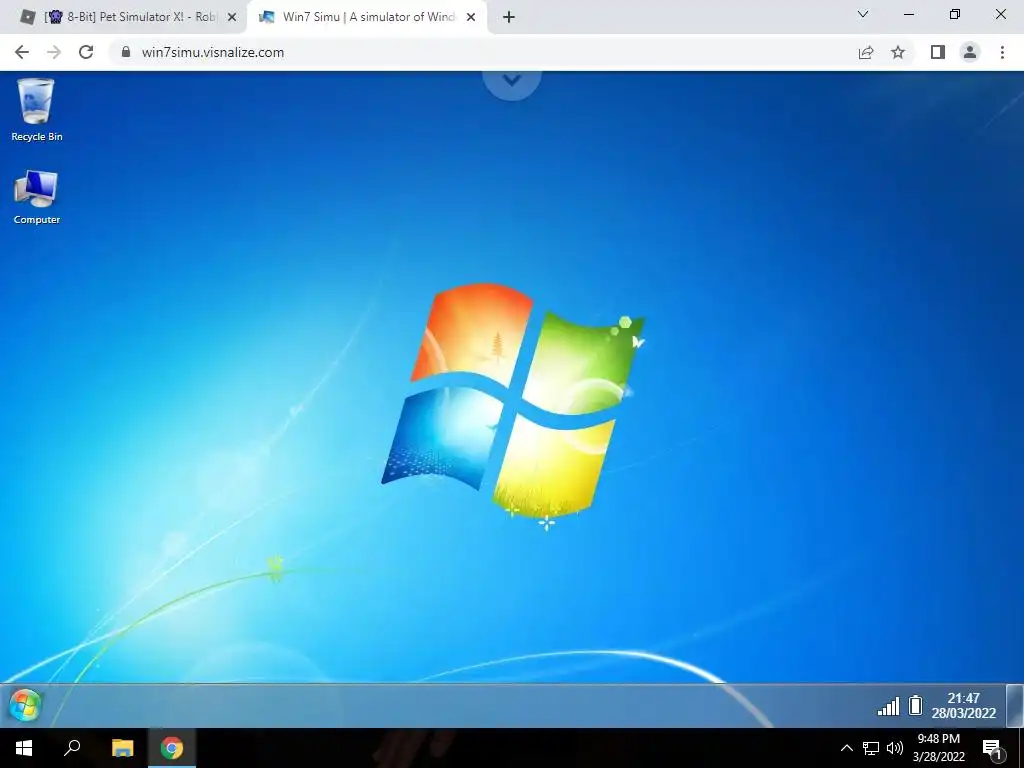The image size is (1024, 768).
Task: Open the tab search dropdown arrow
Action: pyautogui.click(x=863, y=14)
